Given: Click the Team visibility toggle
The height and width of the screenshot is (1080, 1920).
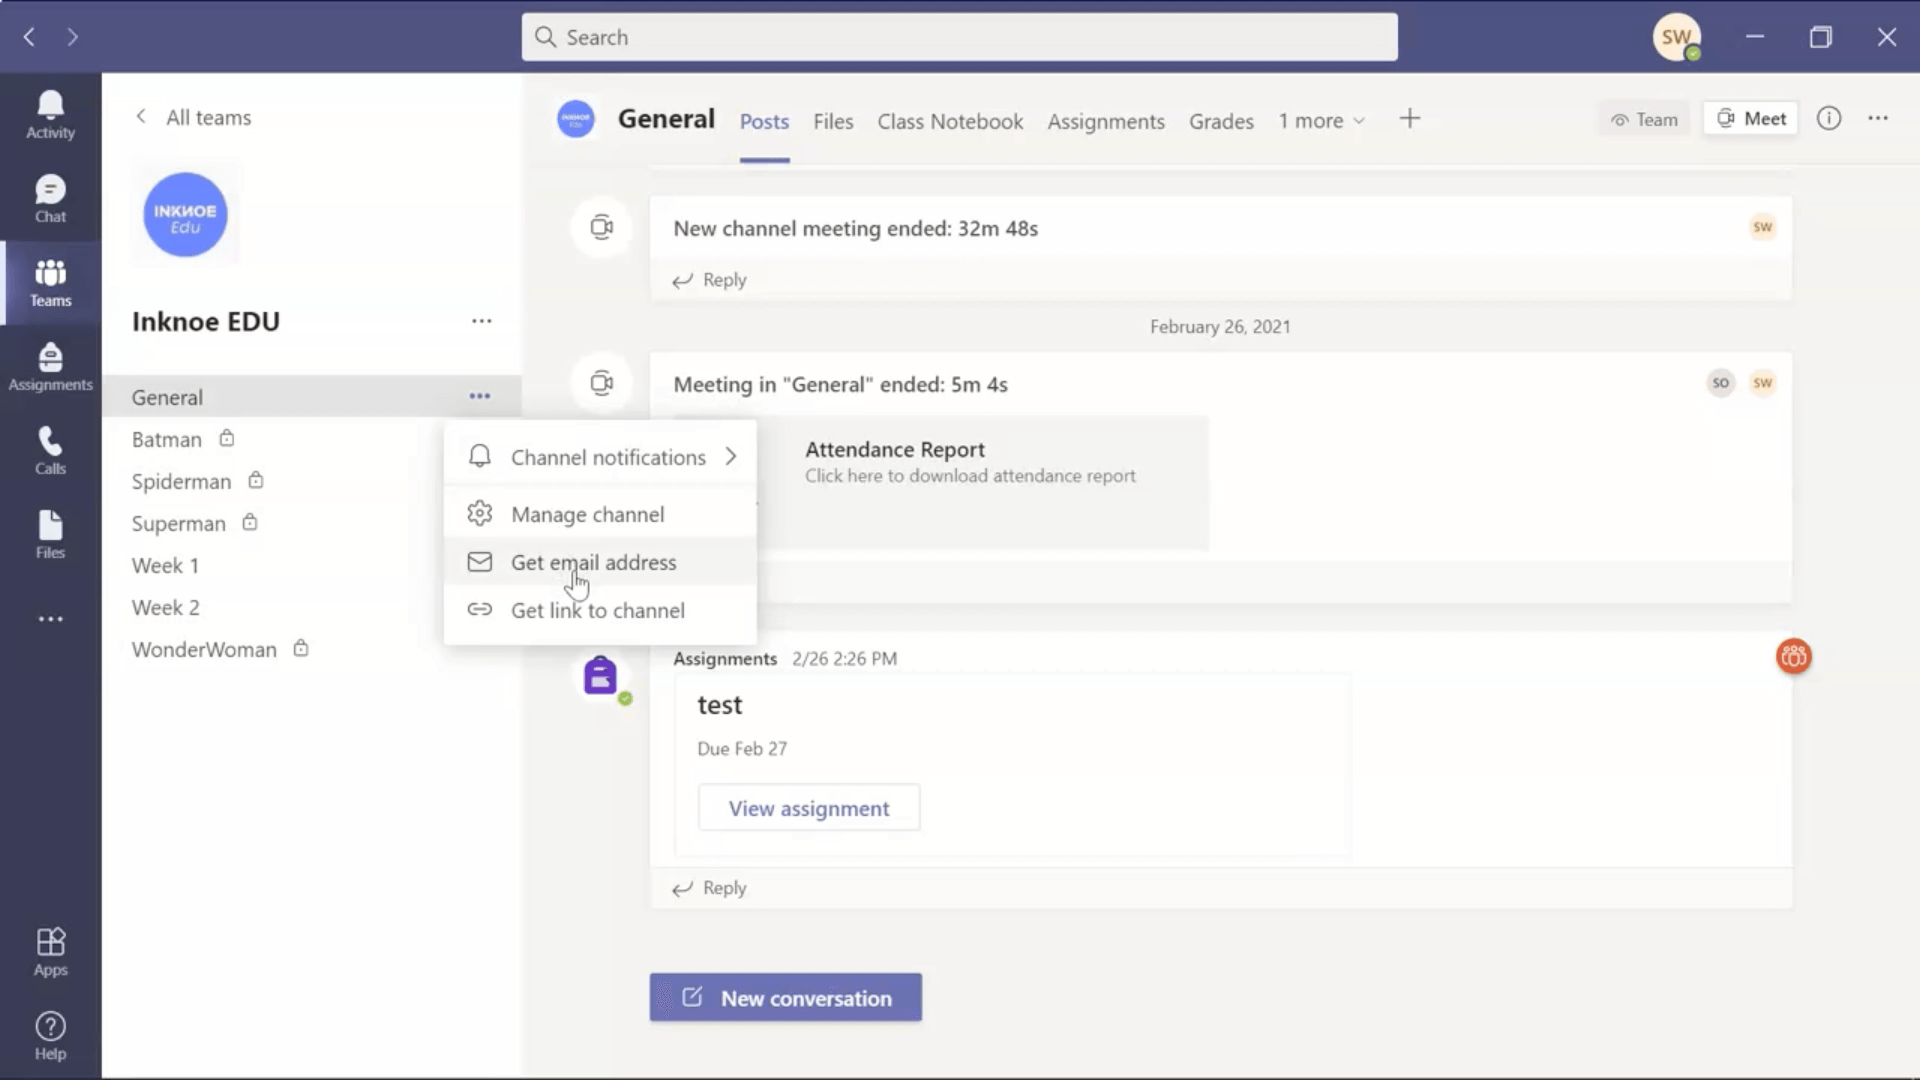Looking at the screenshot, I should 1643,119.
